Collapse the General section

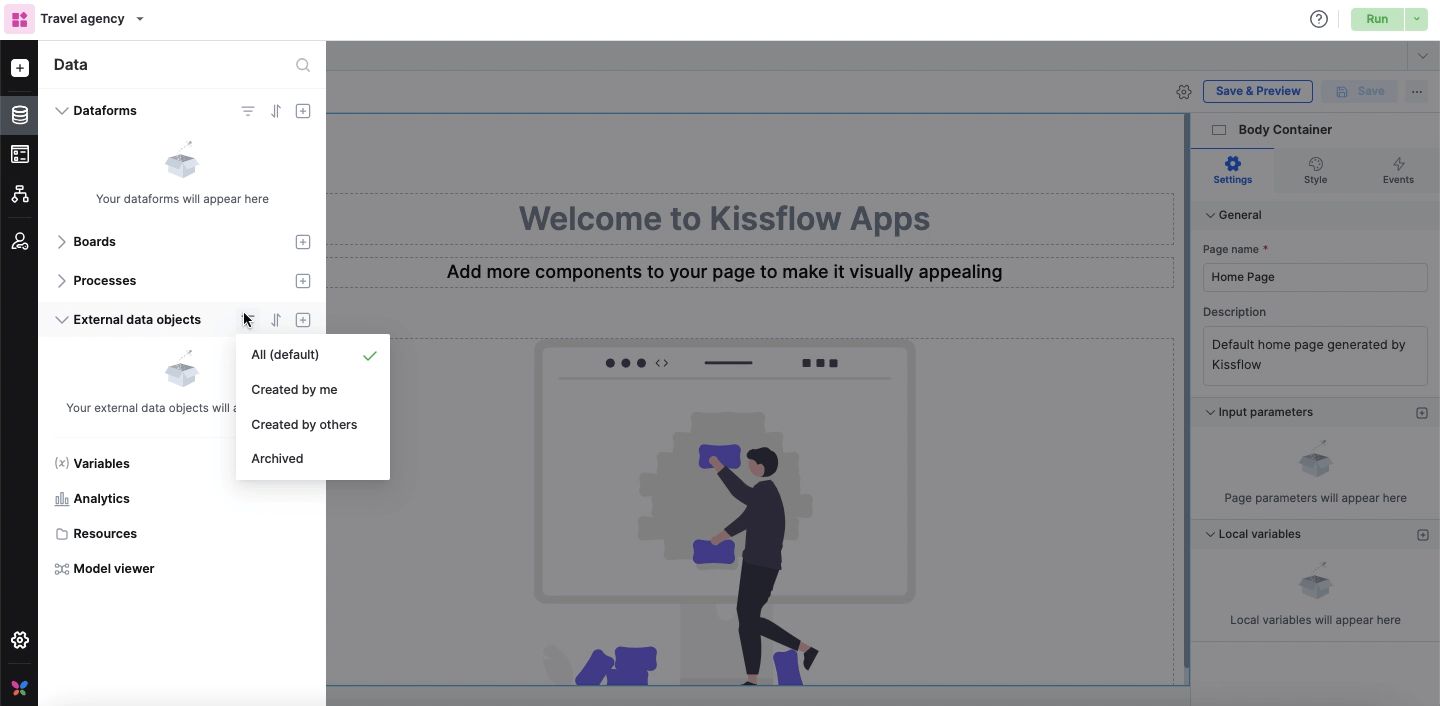(1210, 215)
